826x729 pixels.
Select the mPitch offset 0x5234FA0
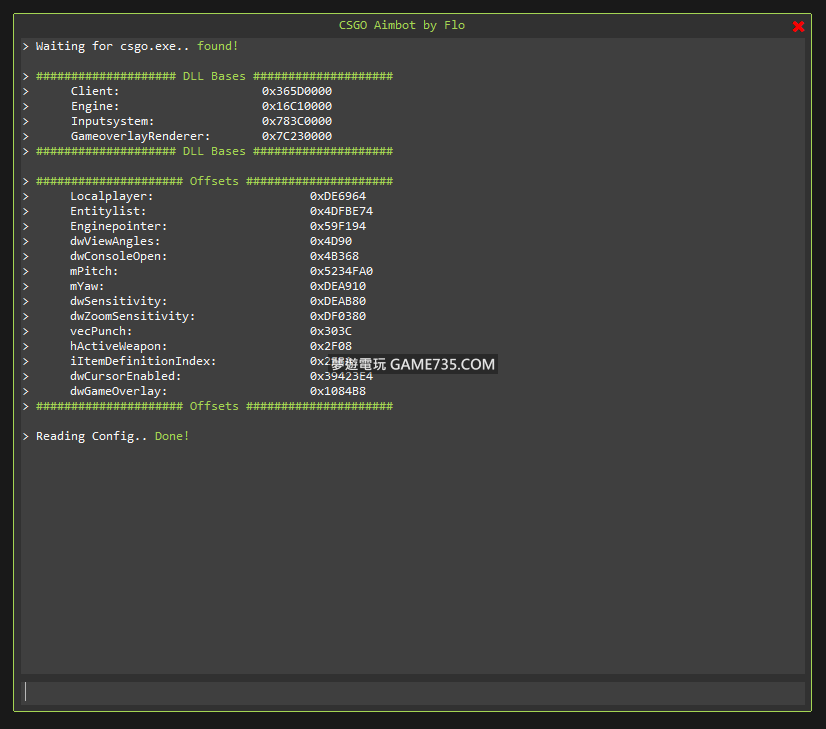point(341,271)
